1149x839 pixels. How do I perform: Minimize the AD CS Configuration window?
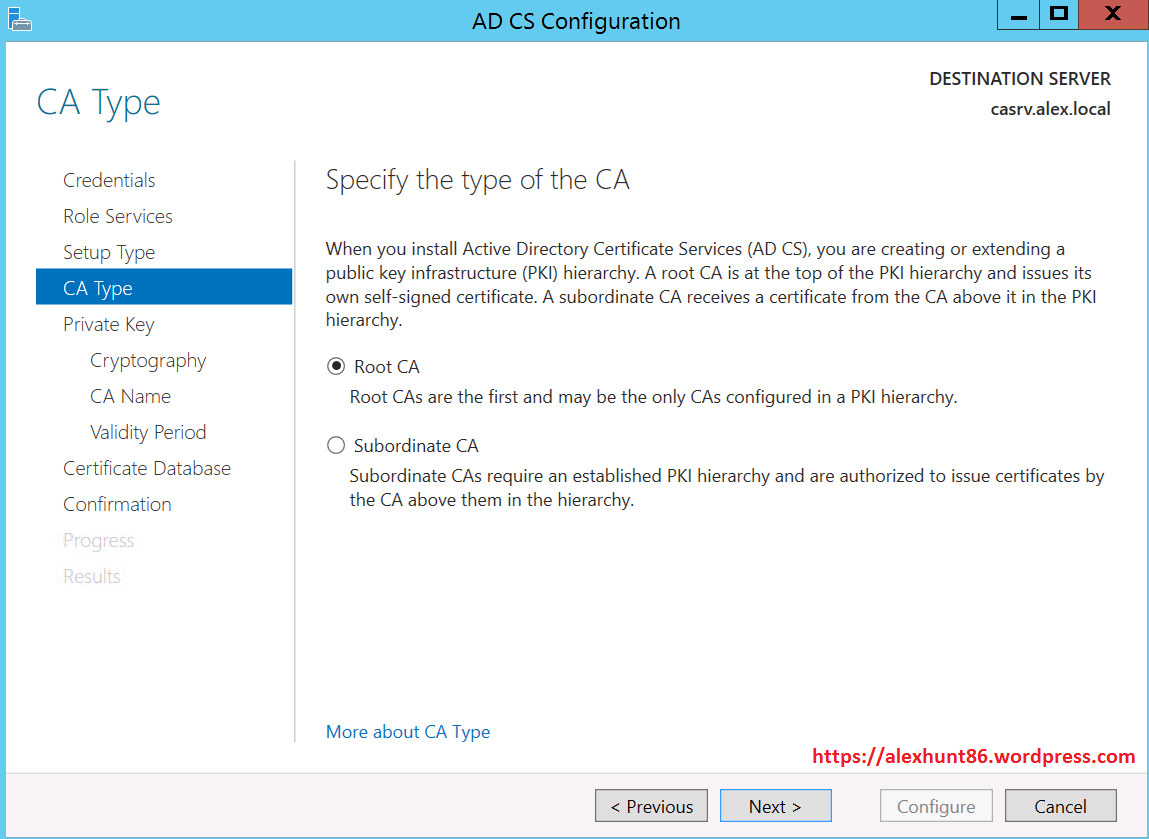1017,15
